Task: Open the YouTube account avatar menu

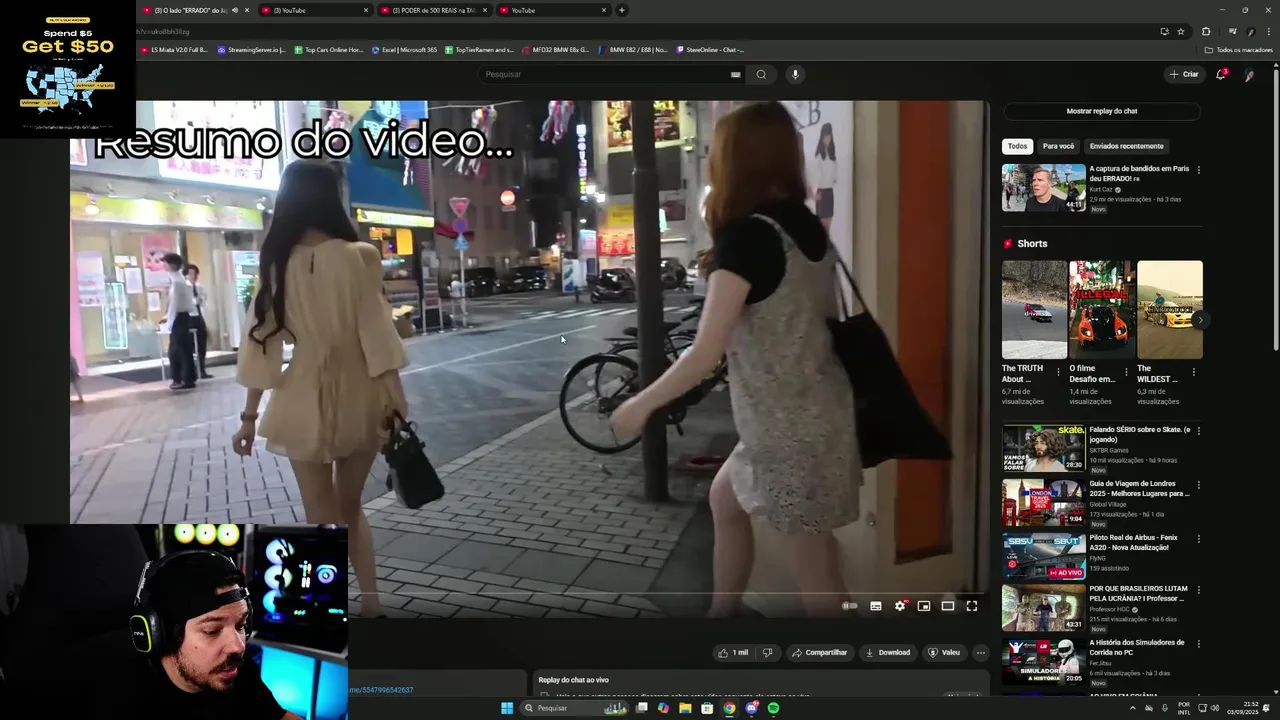Action: [1249, 74]
